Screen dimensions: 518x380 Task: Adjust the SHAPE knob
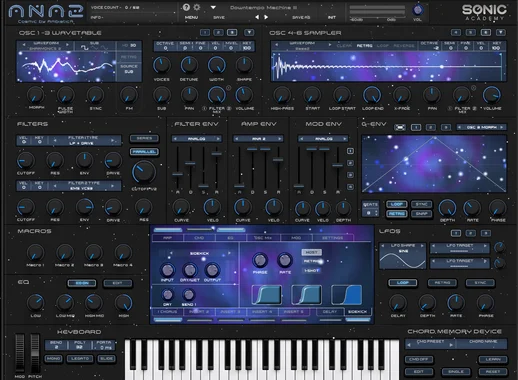tap(244, 65)
